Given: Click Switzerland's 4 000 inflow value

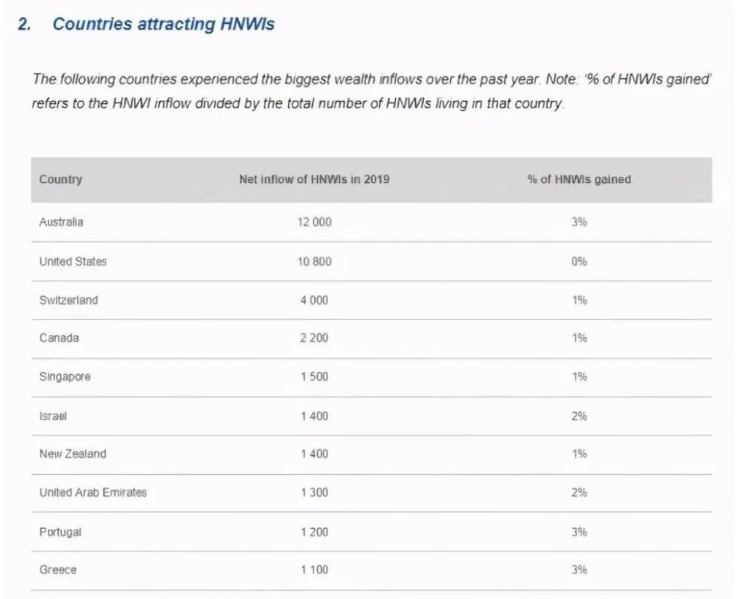Looking at the screenshot, I should tap(314, 300).
